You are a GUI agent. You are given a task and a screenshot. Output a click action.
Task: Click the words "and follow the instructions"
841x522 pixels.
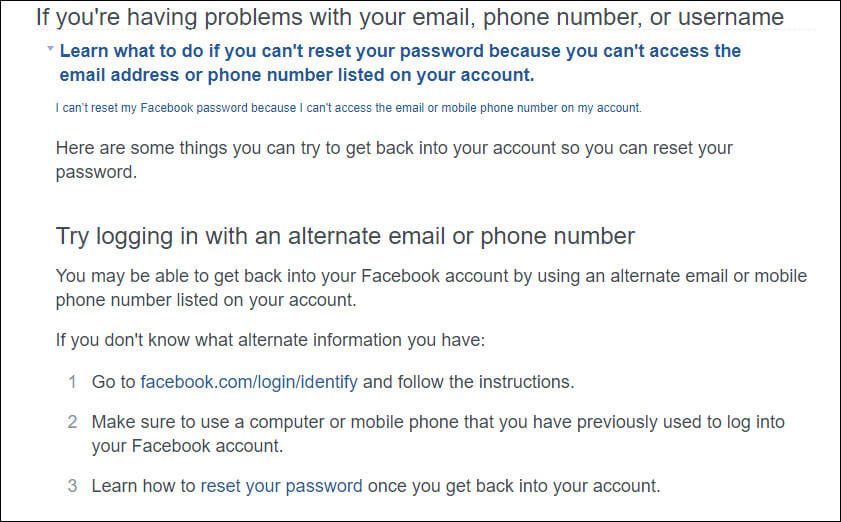coord(468,381)
